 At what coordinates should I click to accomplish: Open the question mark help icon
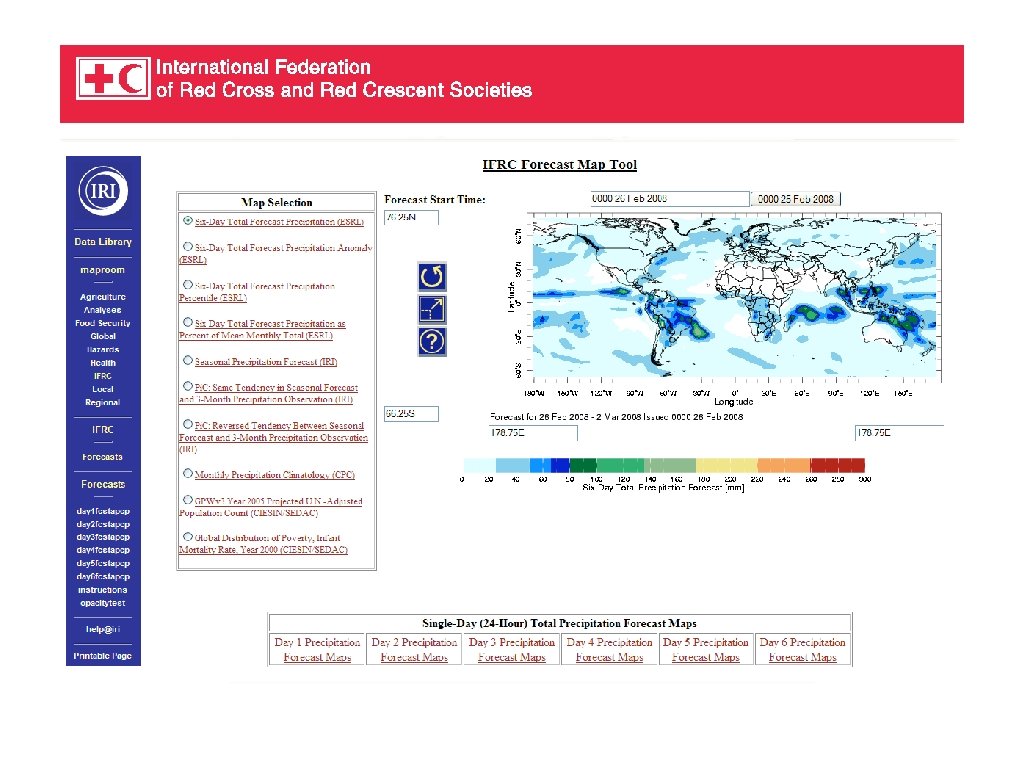[432, 342]
